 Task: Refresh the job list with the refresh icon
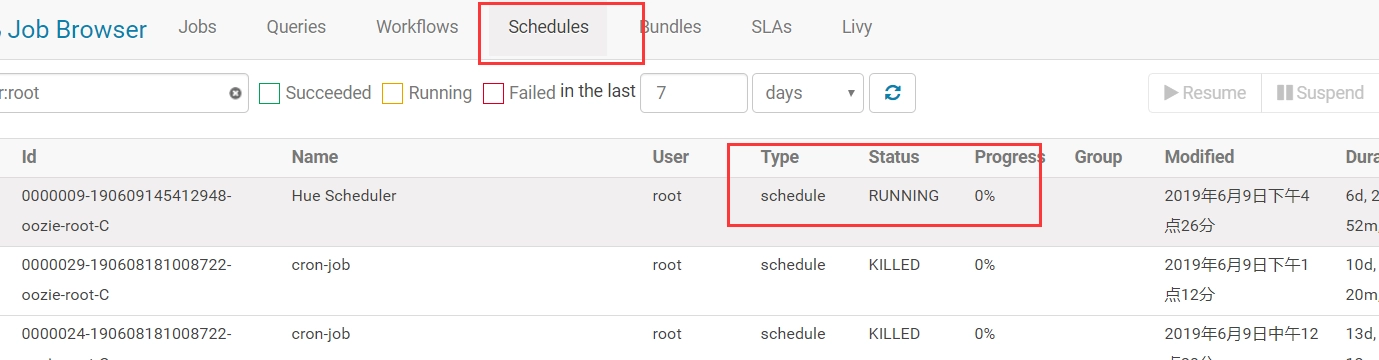[893, 93]
